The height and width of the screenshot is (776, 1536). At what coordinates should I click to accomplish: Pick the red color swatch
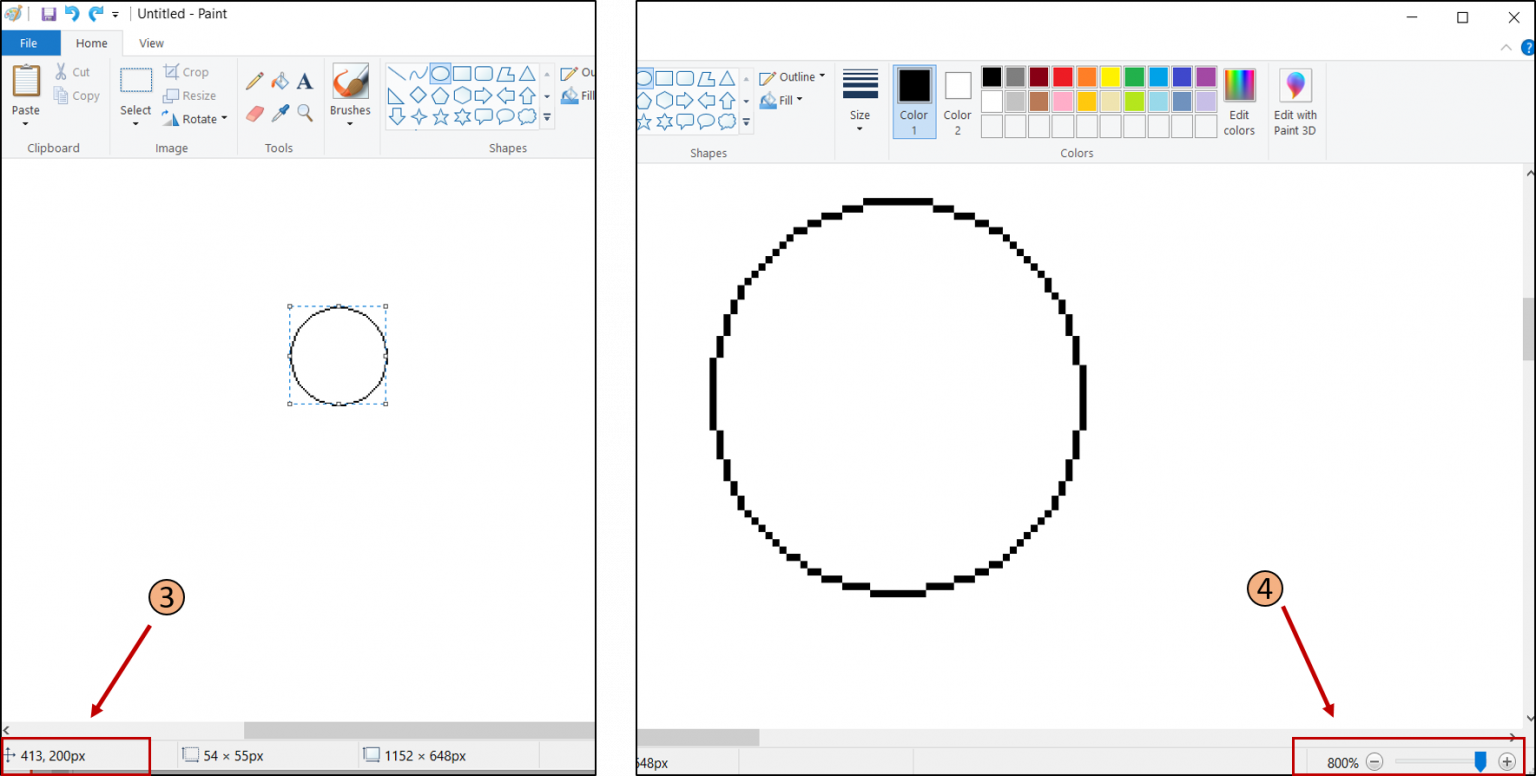click(1063, 77)
